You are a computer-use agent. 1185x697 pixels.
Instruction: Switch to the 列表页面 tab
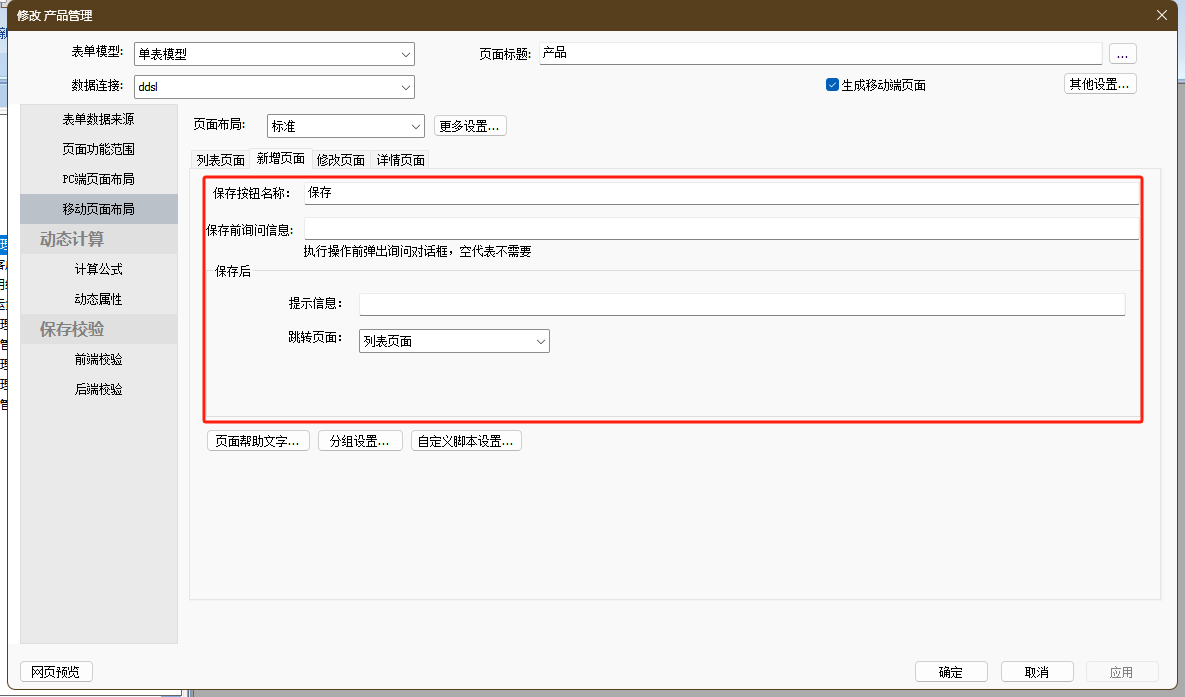220,160
